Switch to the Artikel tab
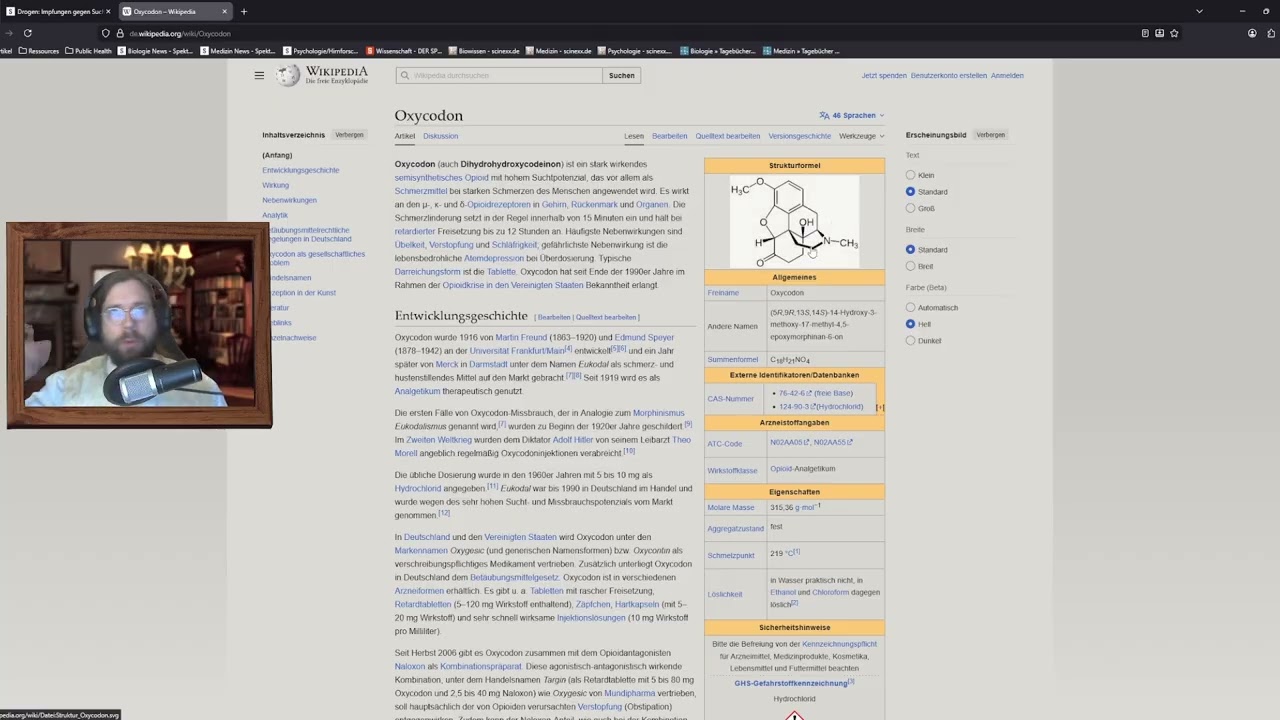This screenshot has width=1280, height=720. pos(404,136)
